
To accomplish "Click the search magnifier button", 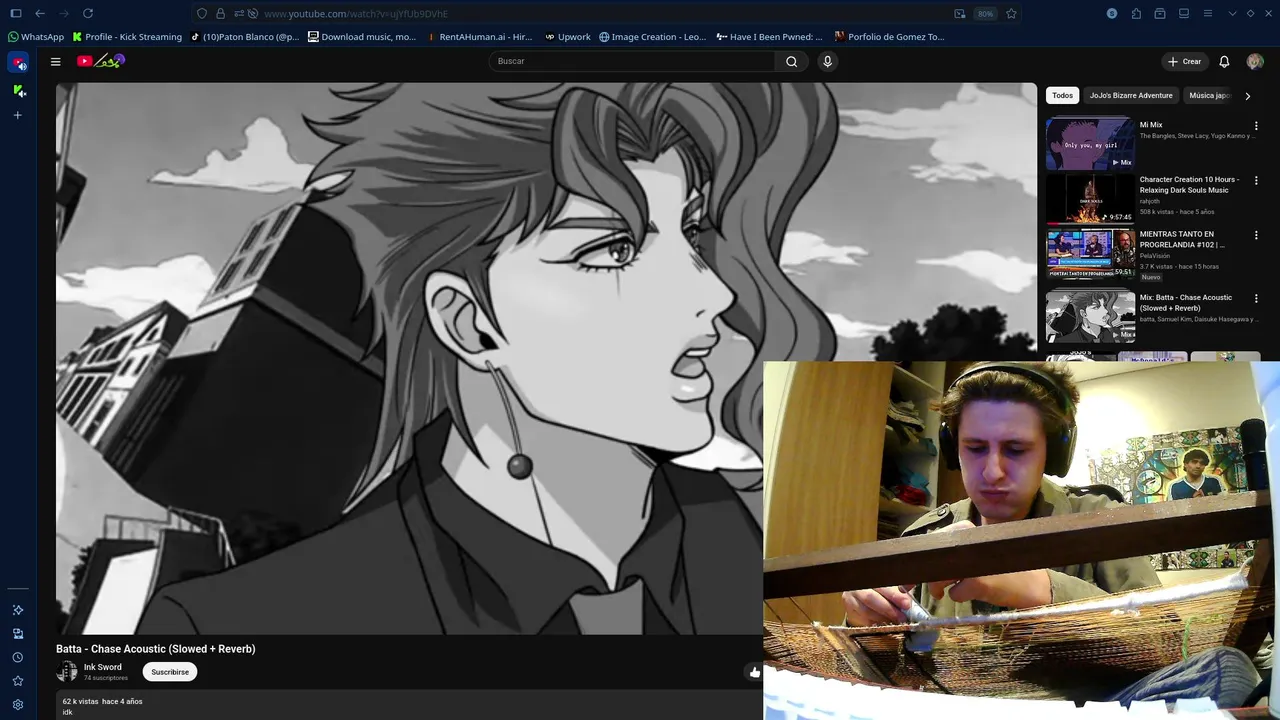I will [x=791, y=61].
